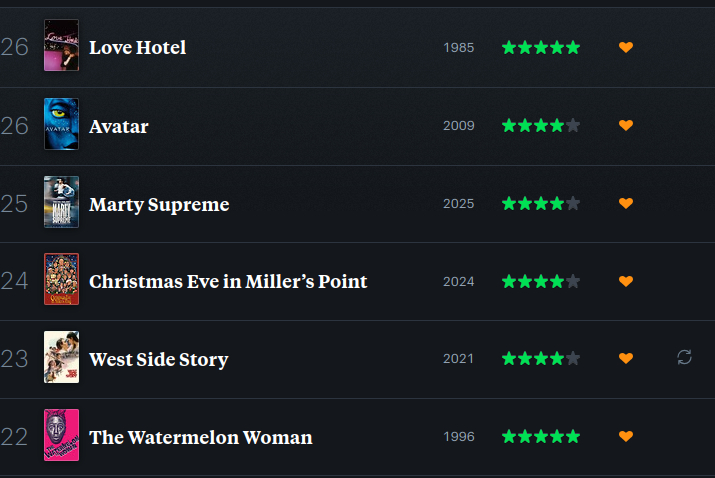Click the Love Hotel poster thumbnail
The width and height of the screenshot is (715, 478).
(61, 46)
